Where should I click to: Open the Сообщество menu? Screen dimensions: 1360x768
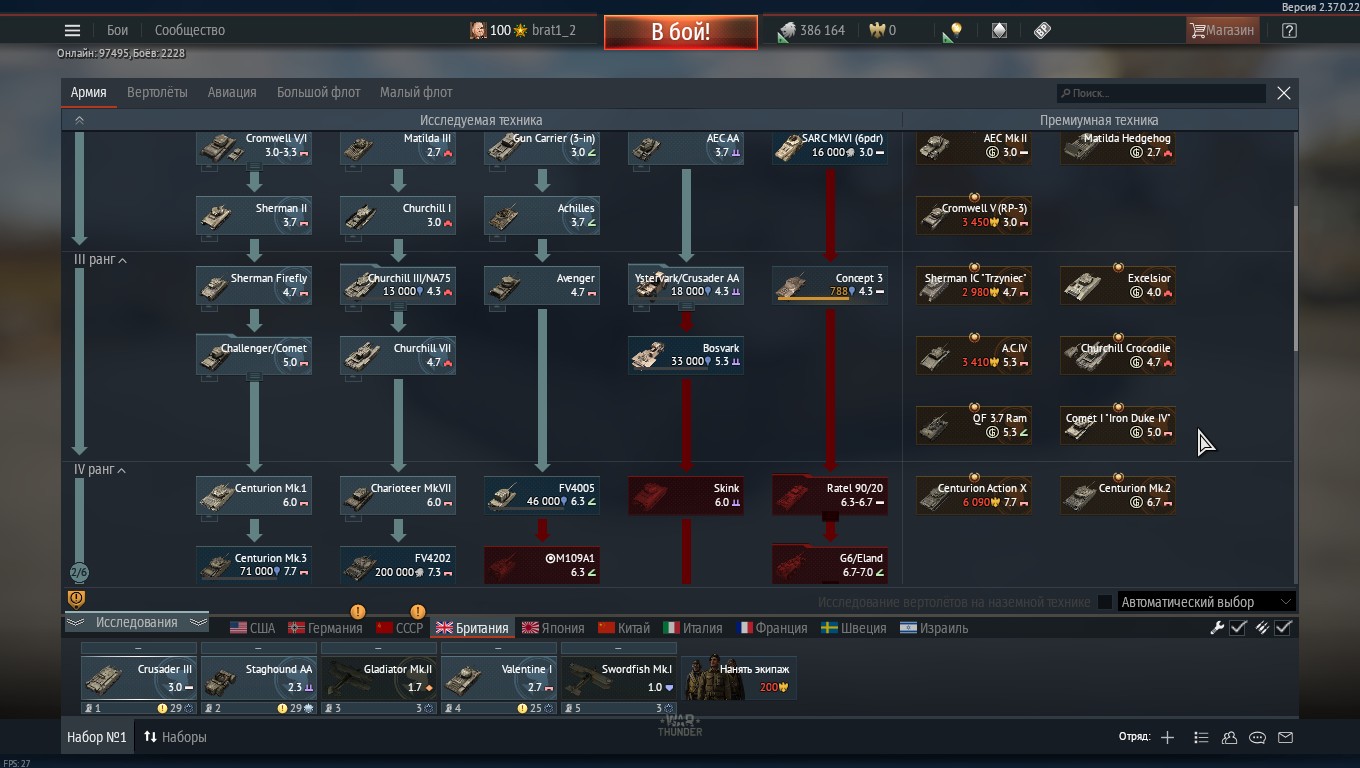[190, 30]
